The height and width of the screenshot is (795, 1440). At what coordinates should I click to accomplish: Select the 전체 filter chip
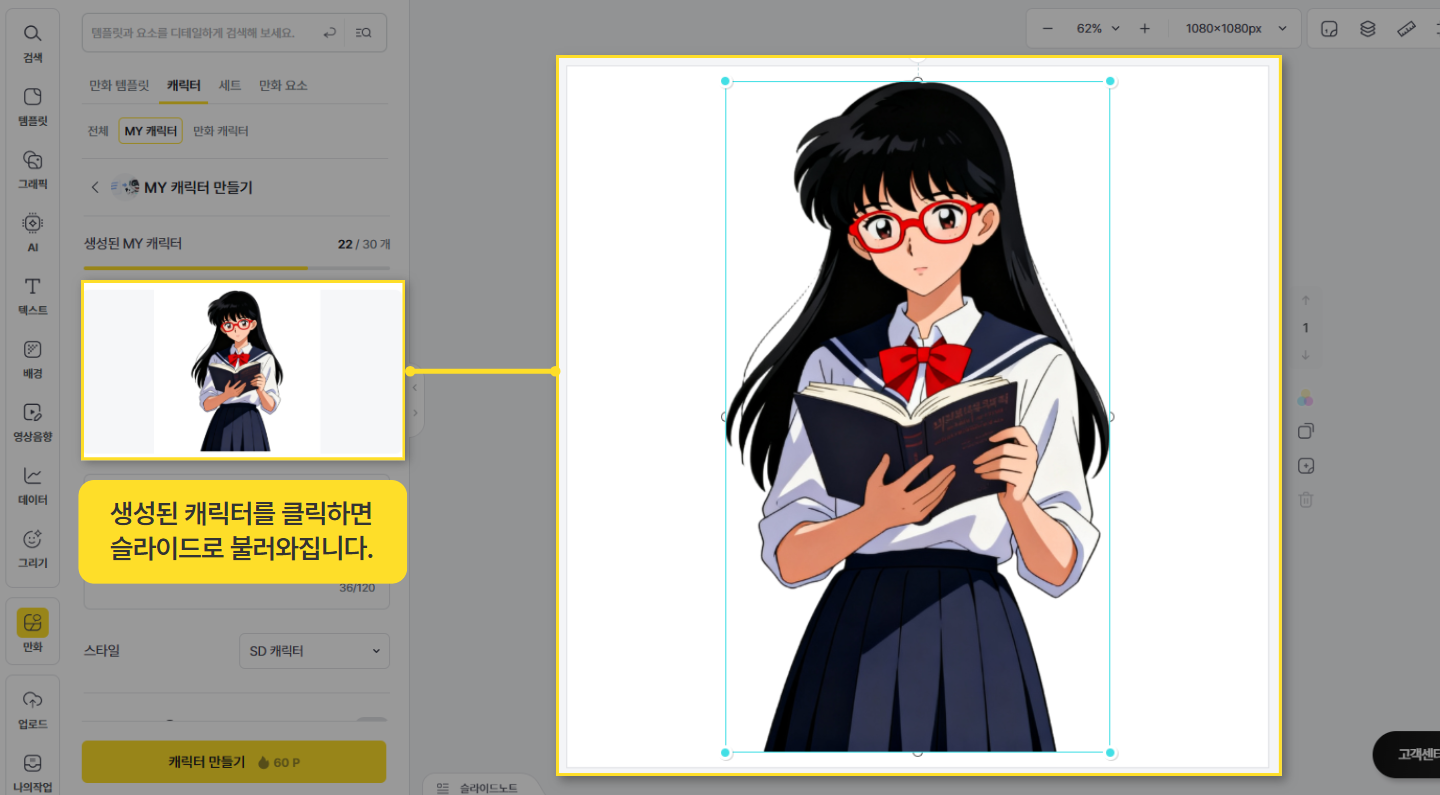[x=98, y=131]
